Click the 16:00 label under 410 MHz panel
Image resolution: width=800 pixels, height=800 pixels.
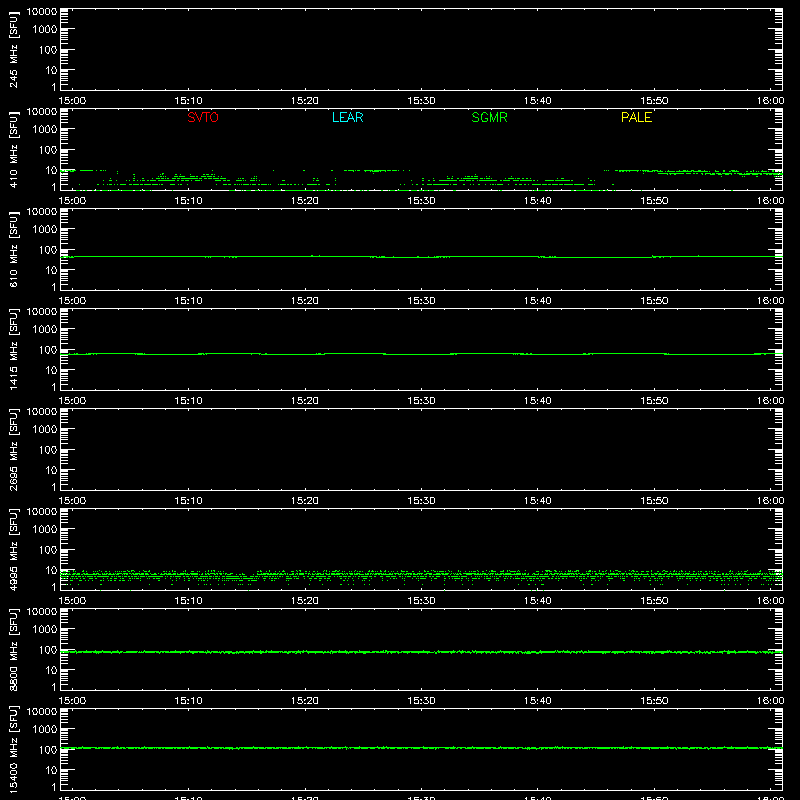tap(770, 201)
